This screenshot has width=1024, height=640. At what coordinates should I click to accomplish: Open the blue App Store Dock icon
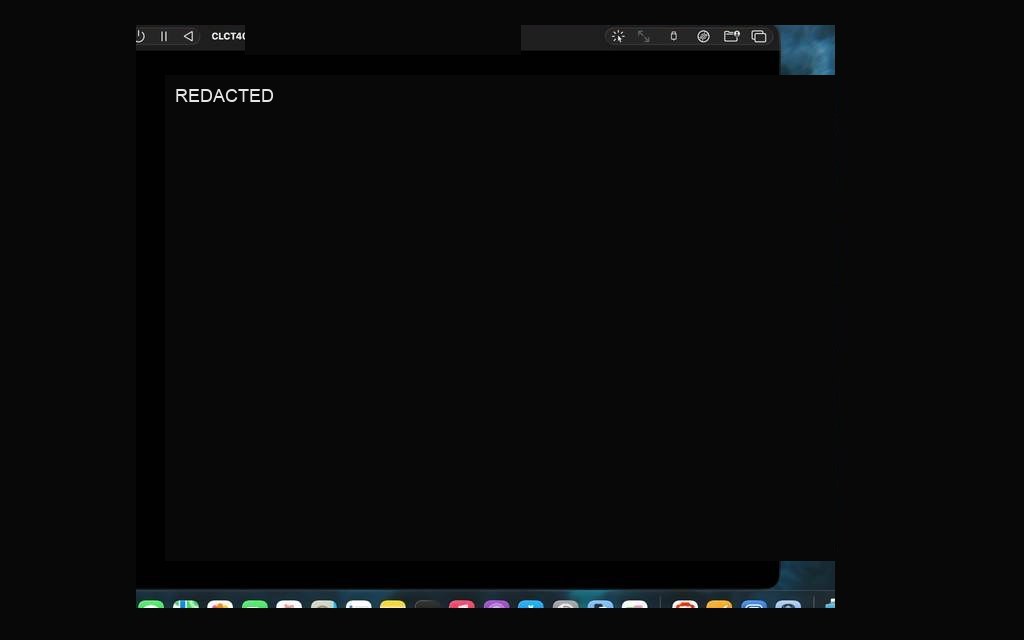pos(531,604)
